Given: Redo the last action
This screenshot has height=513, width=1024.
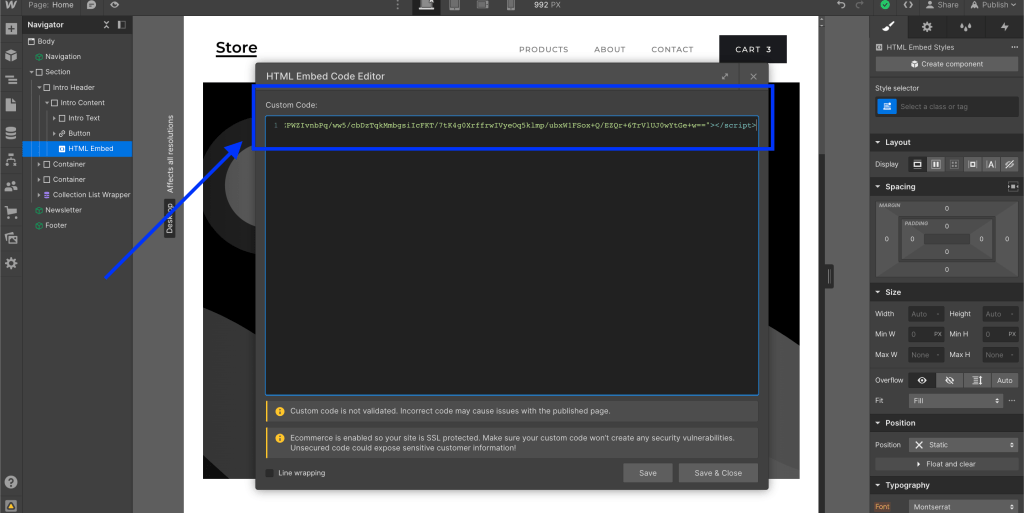Looking at the screenshot, I should pos(859,5).
